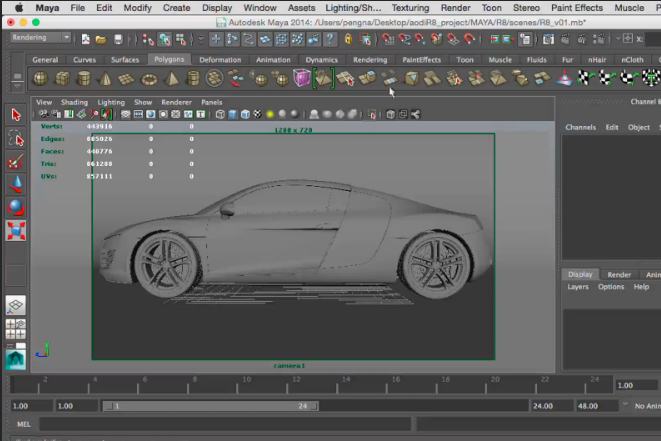The width and height of the screenshot is (661, 441).
Task: Switch to four-view panel layout
Action: (x=16, y=329)
